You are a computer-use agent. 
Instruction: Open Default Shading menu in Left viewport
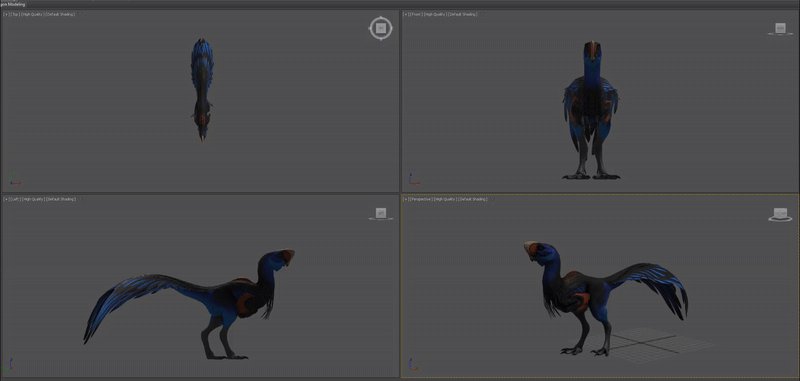click(61, 199)
